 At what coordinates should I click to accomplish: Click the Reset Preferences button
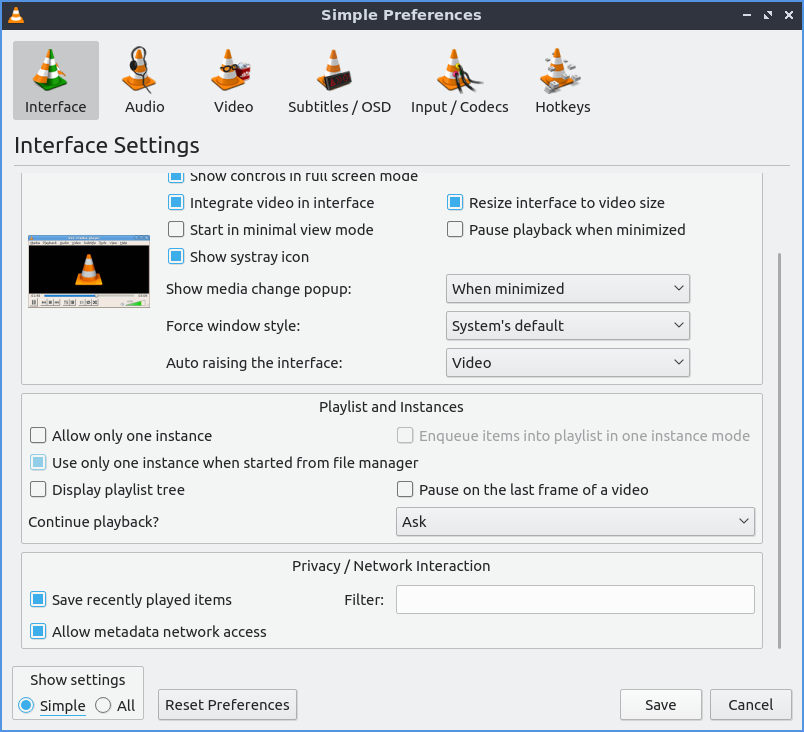pyautogui.click(x=227, y=705)
